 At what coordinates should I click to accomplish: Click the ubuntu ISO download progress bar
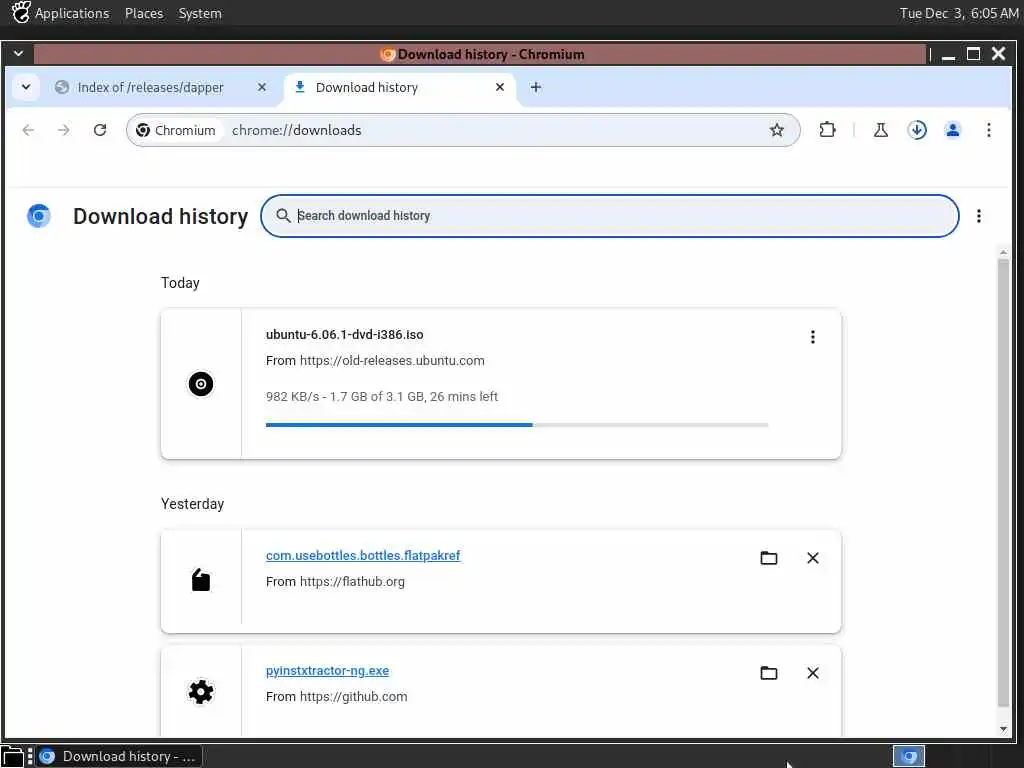click(517, 425)
